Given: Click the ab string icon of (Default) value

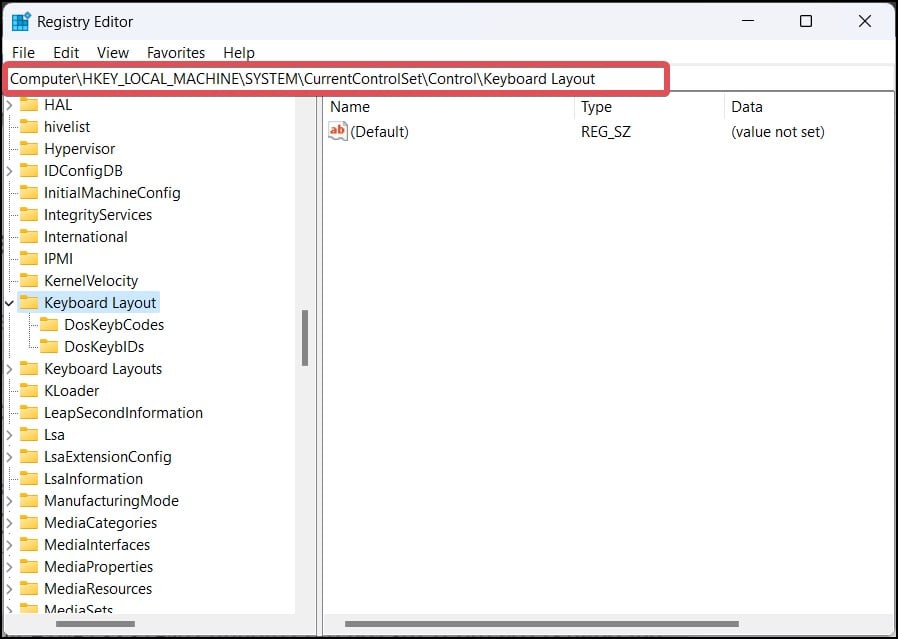Looking at the screenshot, I should point(338,131).
